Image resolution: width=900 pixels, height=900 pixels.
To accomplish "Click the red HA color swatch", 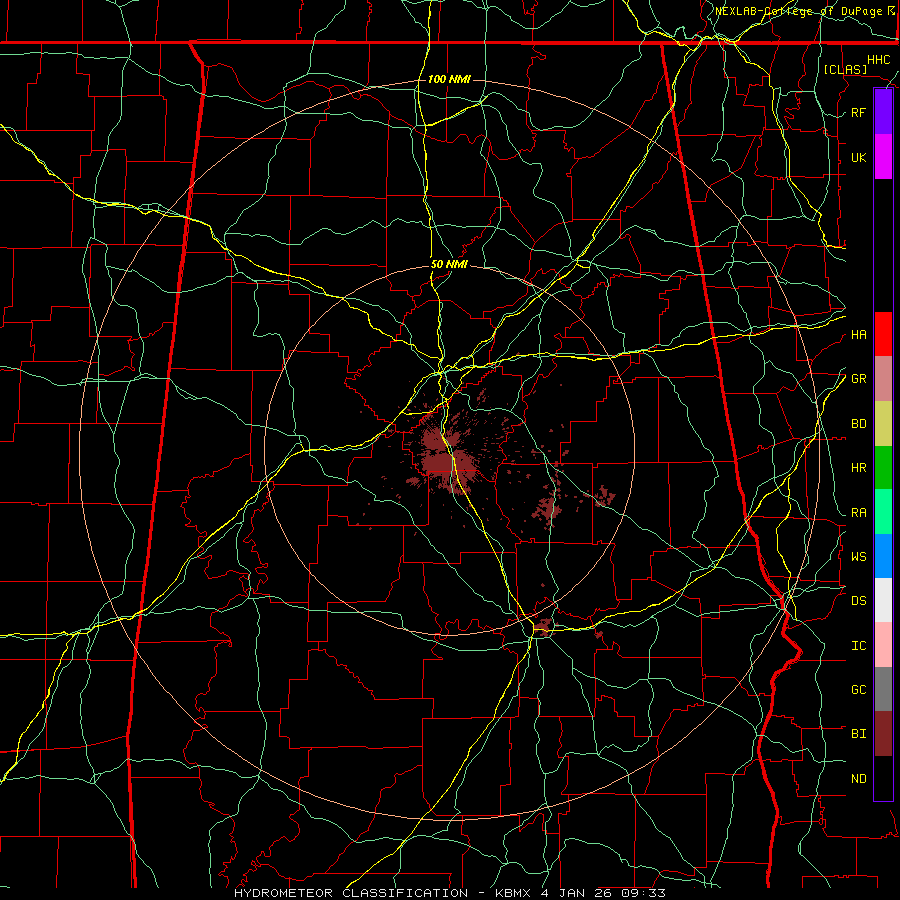I will click(x=883, y=334).
